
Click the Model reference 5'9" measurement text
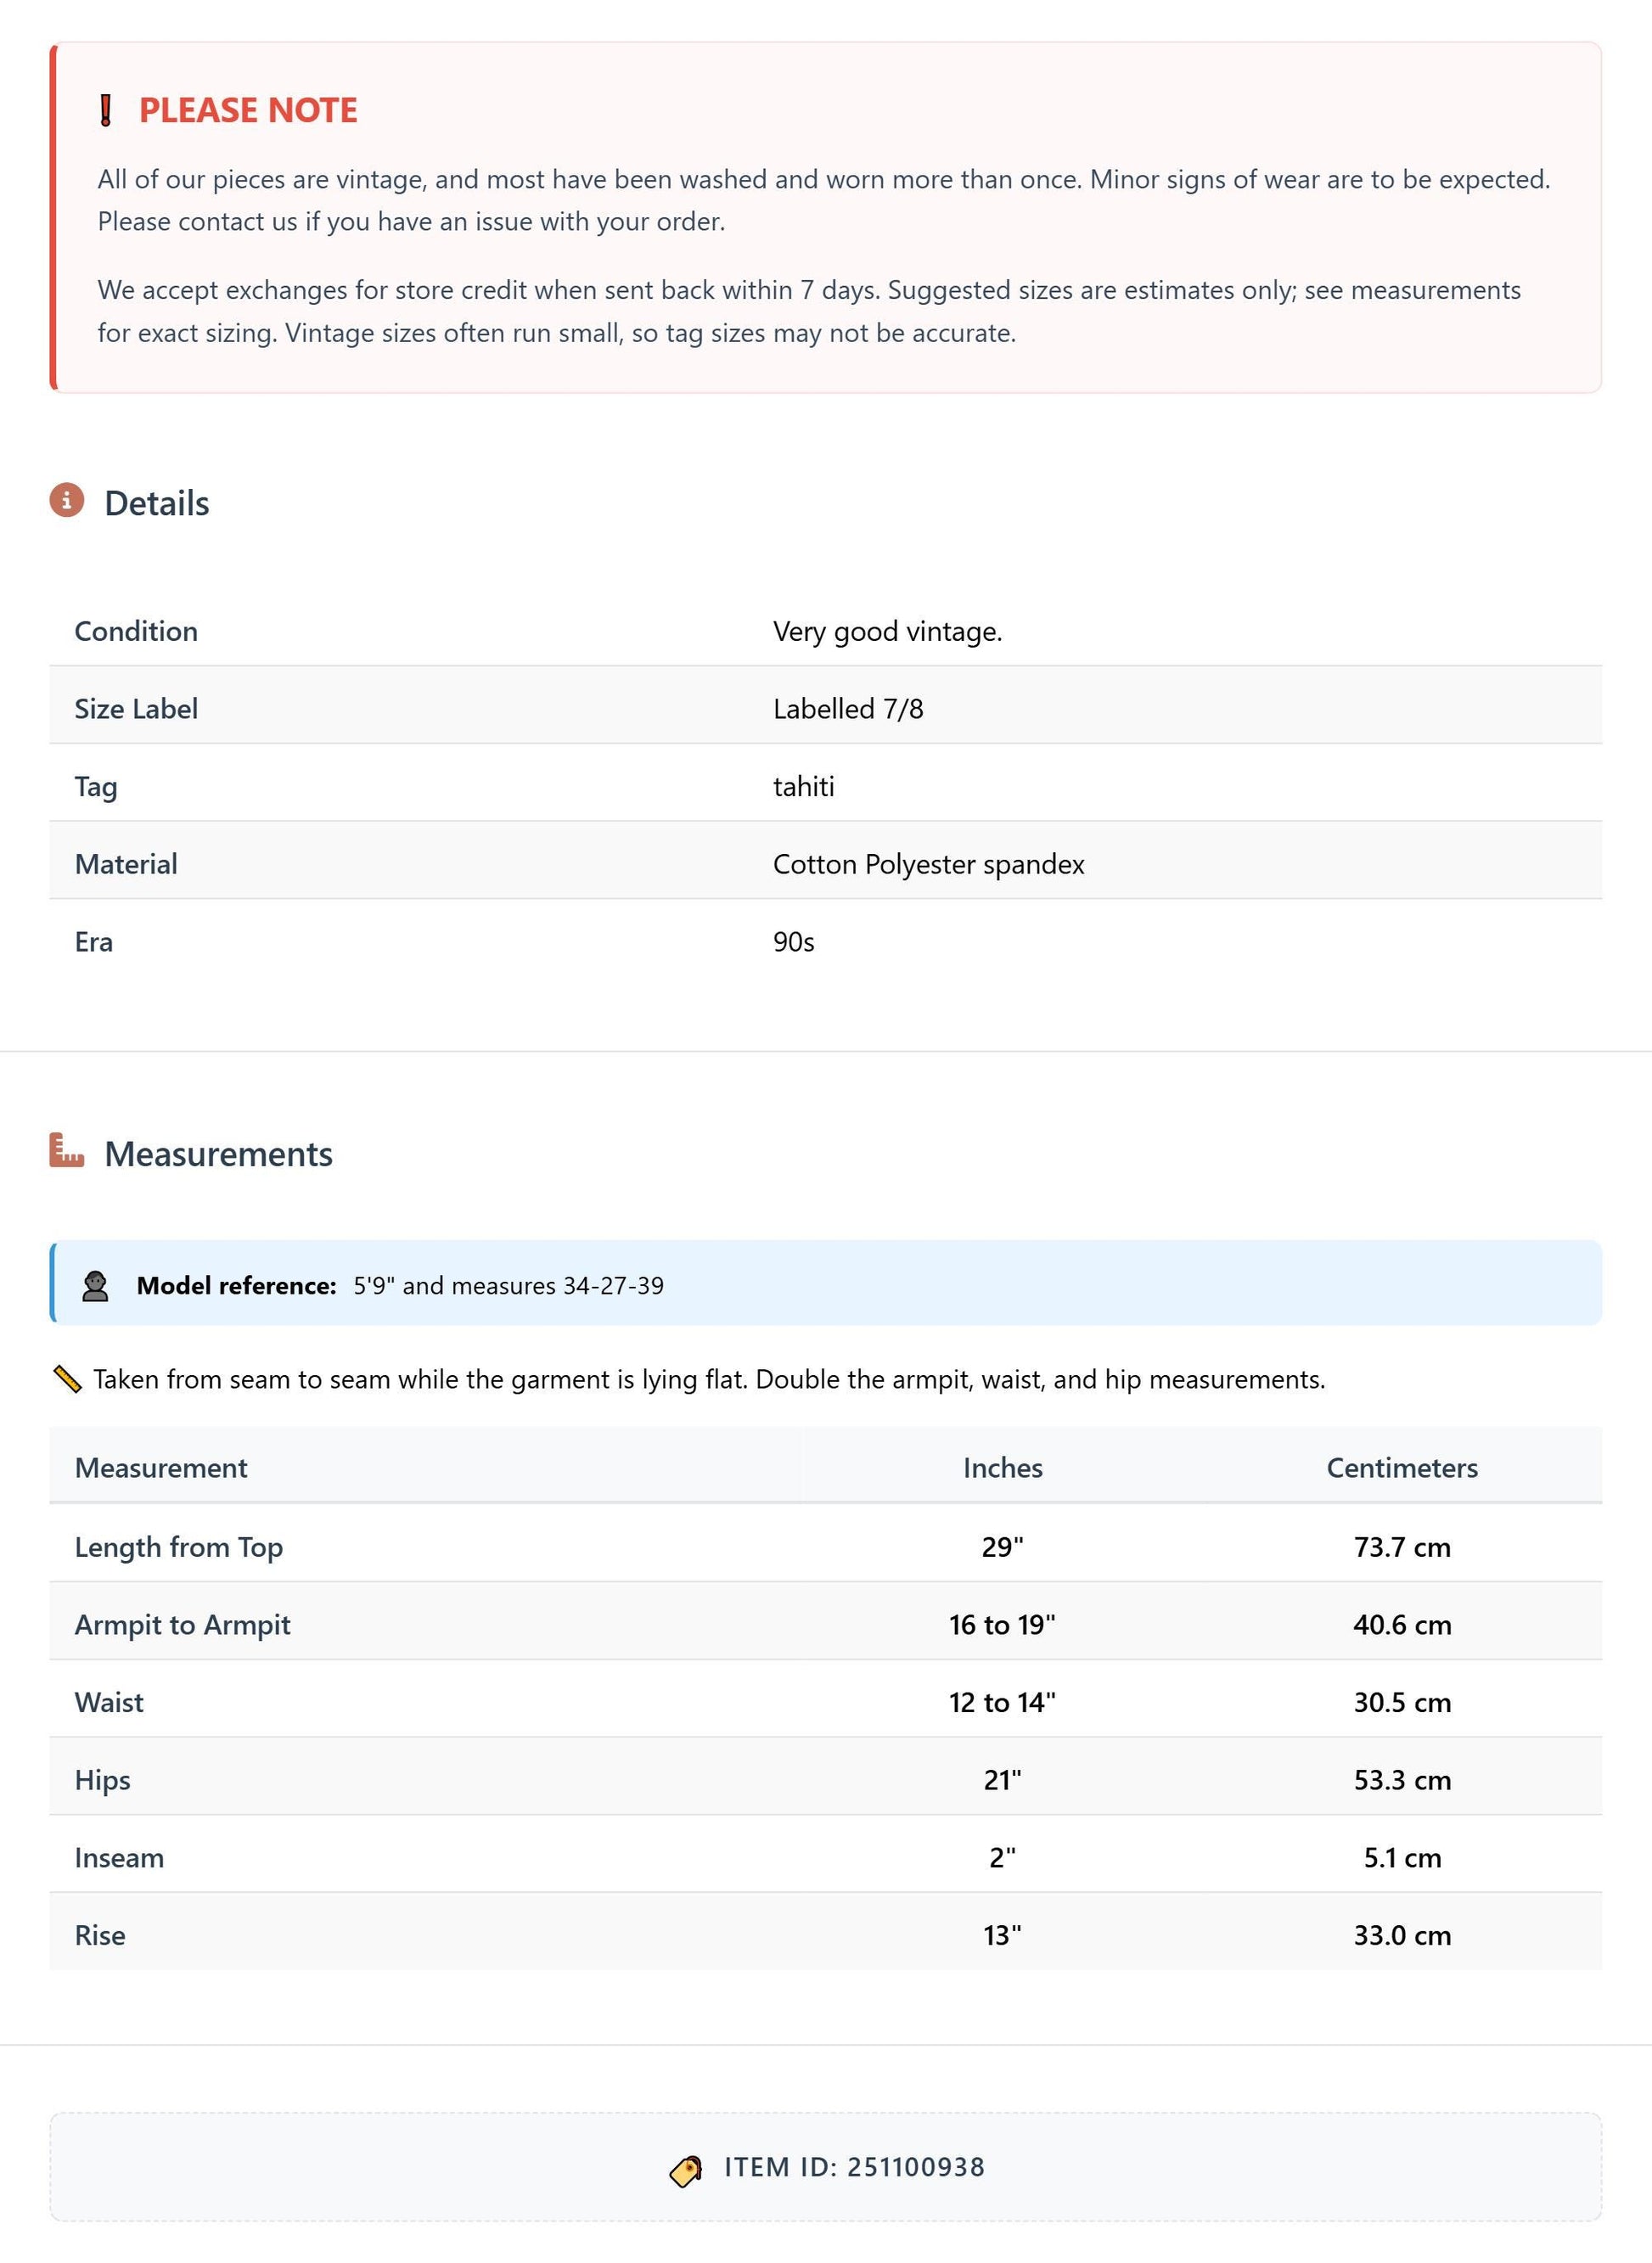(508, 1286)
